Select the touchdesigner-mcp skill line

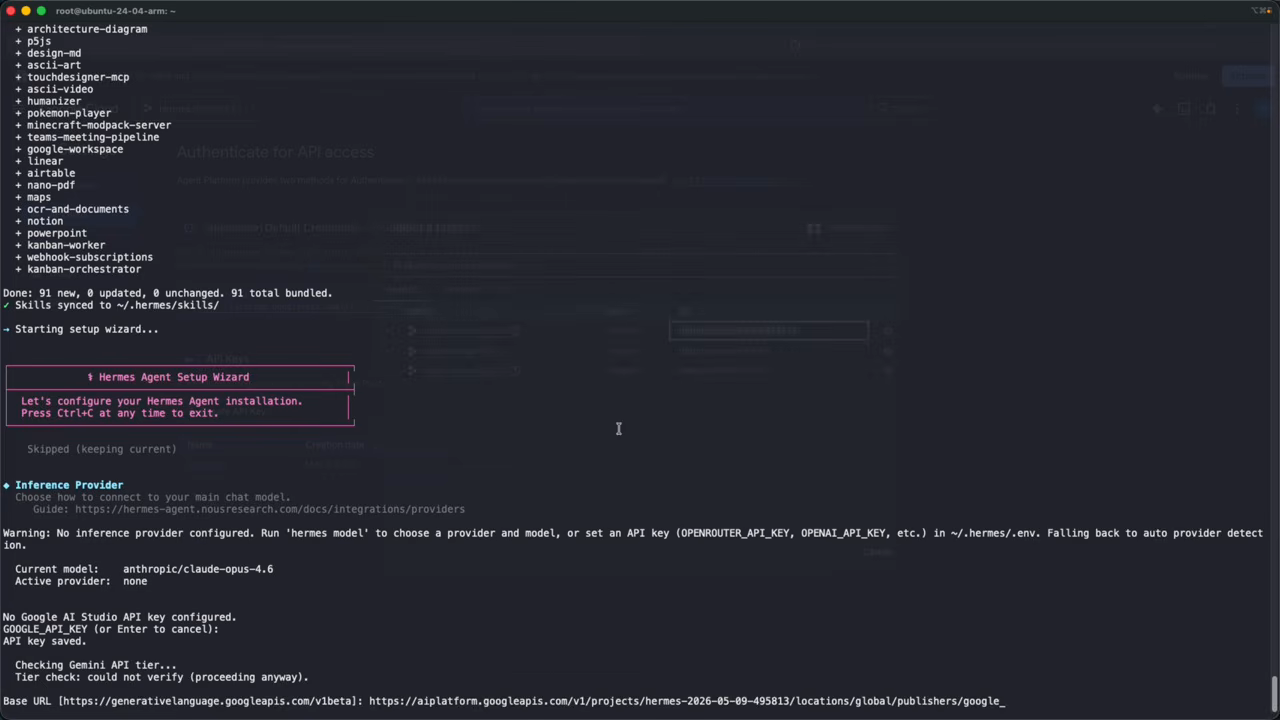click(72, 77)
